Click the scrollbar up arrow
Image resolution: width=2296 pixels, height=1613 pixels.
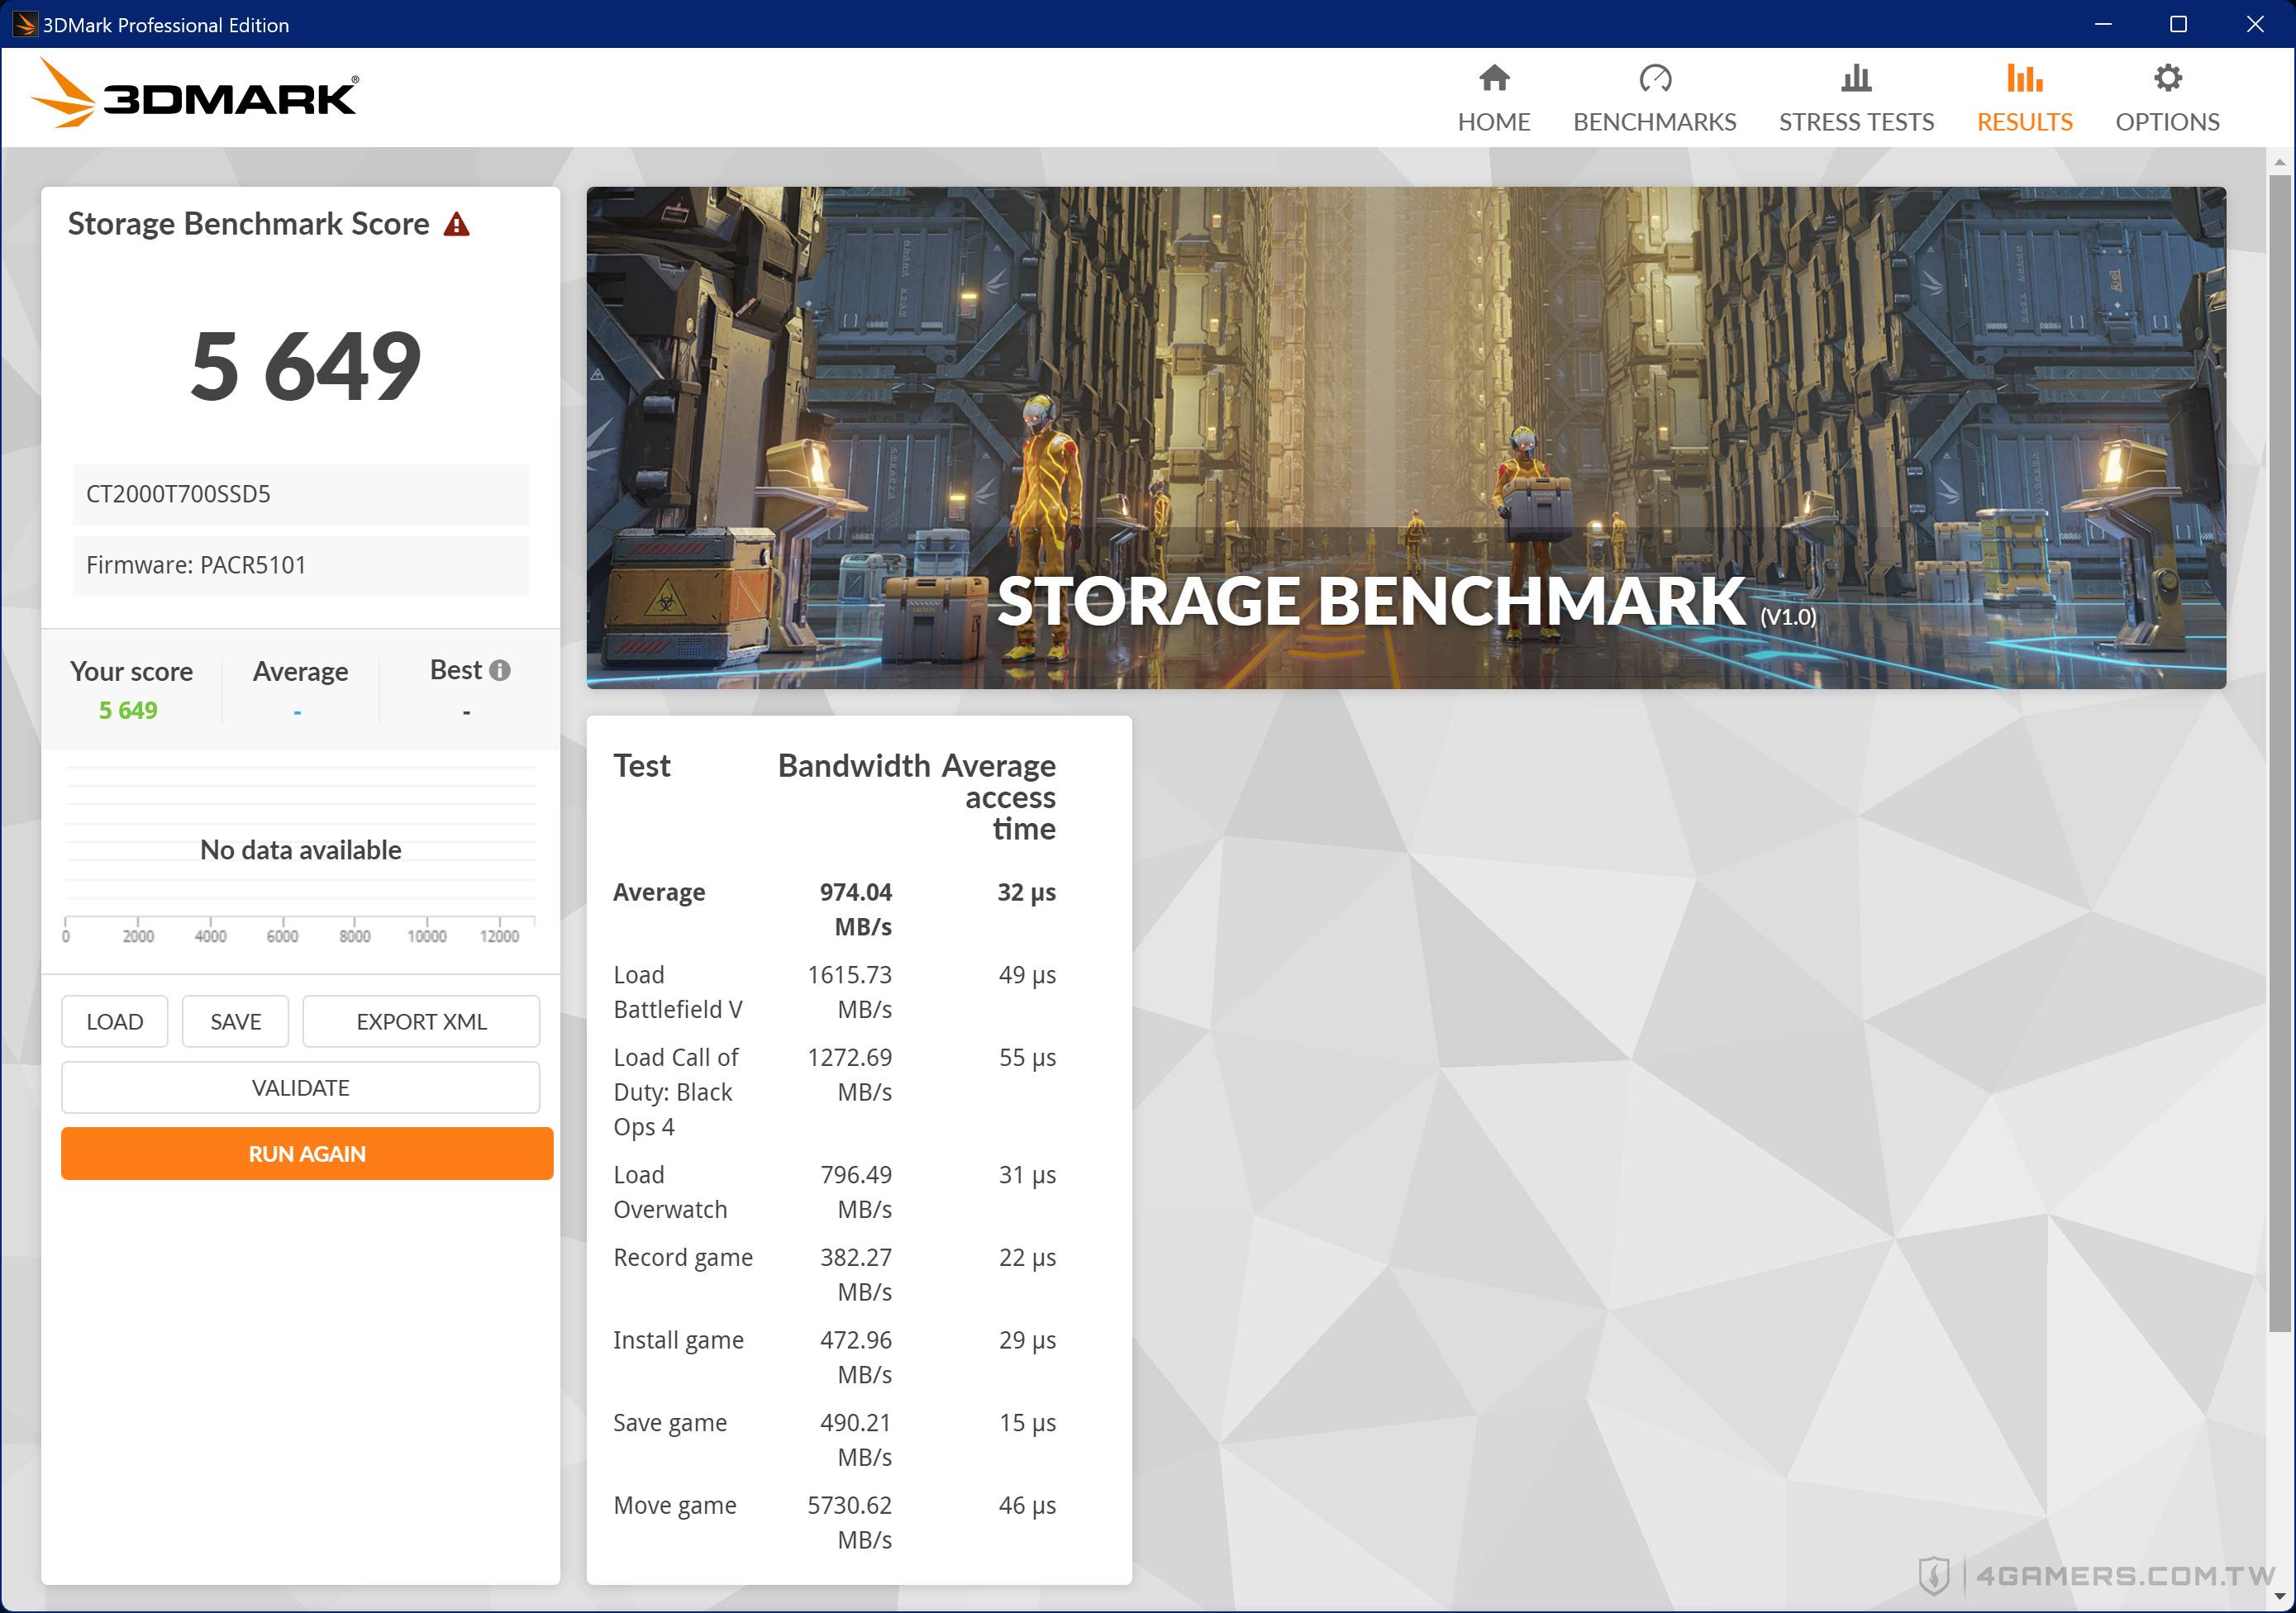[2279, 161]
